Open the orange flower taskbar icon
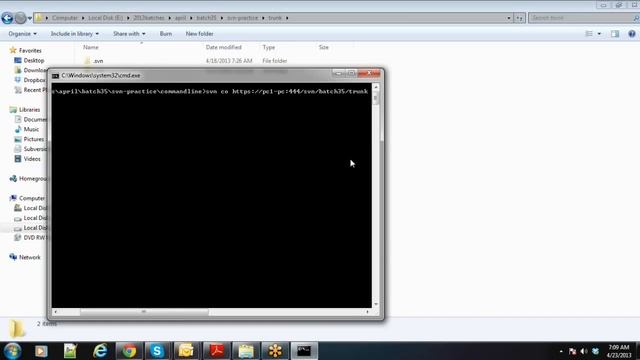Viewport: 640px width, 360px height. [x=275, y=351]
